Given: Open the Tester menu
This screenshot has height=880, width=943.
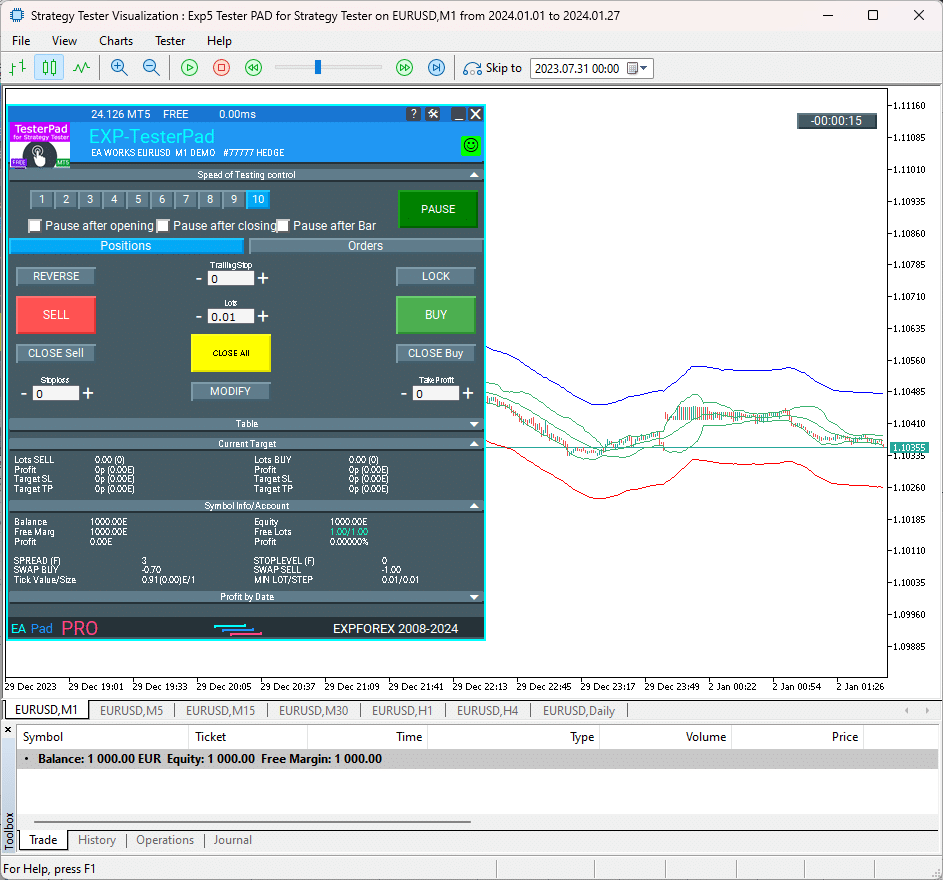Looking at the screenshot, I should [170, 41].
